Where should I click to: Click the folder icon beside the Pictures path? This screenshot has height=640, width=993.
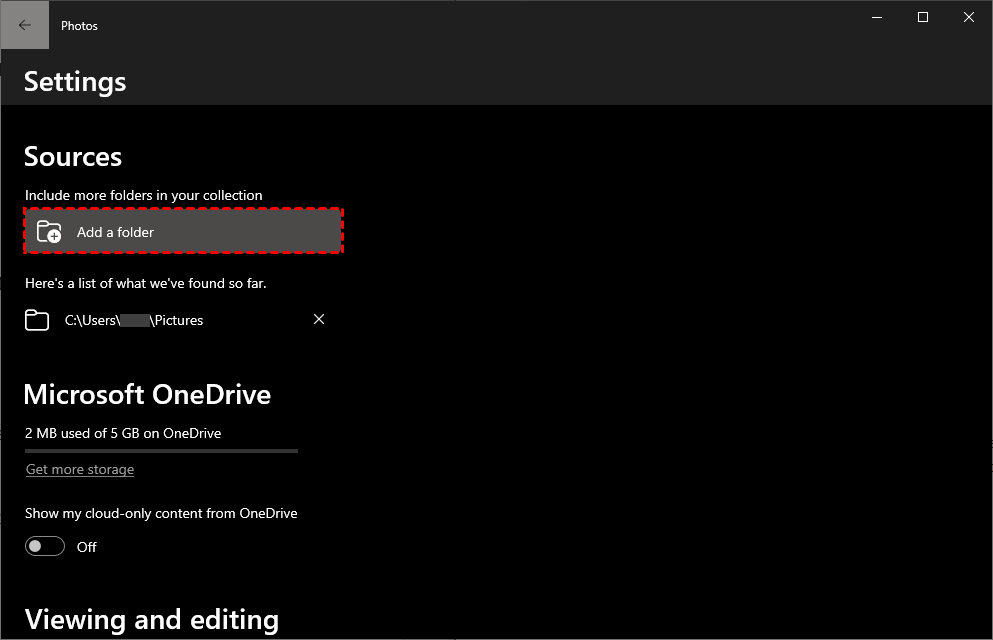(x=37, y=319)
